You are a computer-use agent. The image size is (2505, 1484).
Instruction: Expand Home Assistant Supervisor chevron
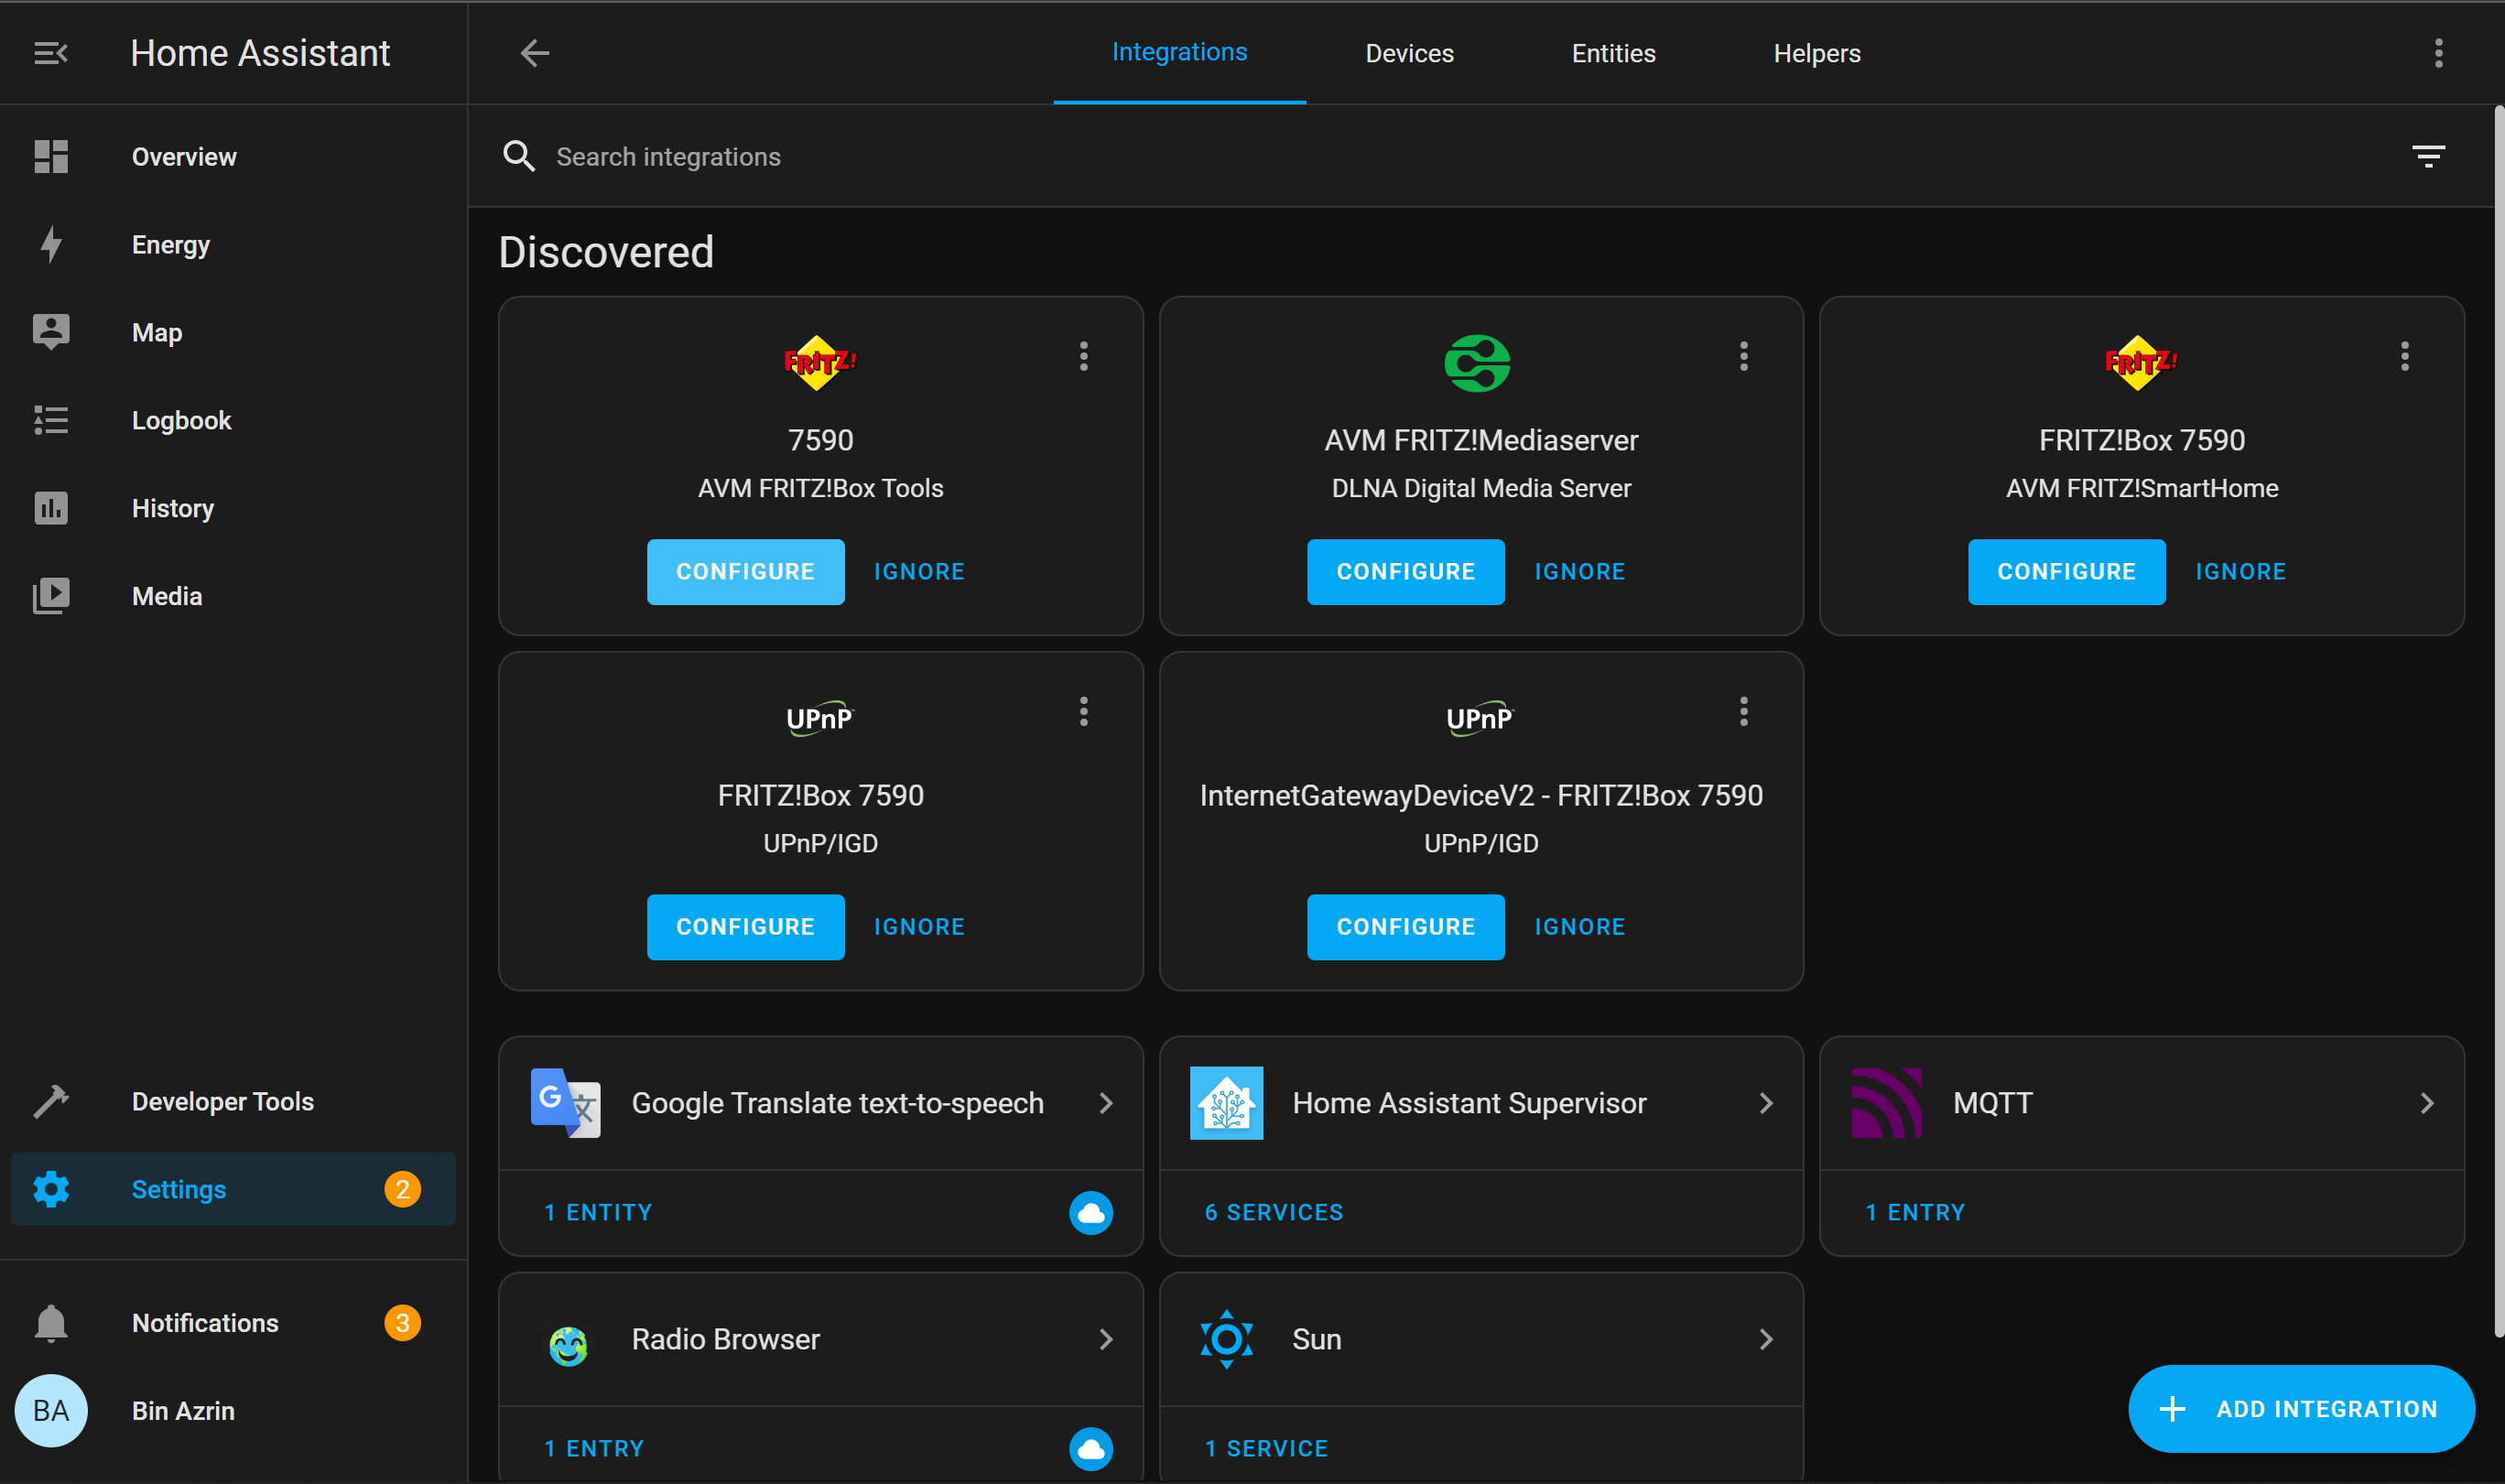[1766, 1103]
